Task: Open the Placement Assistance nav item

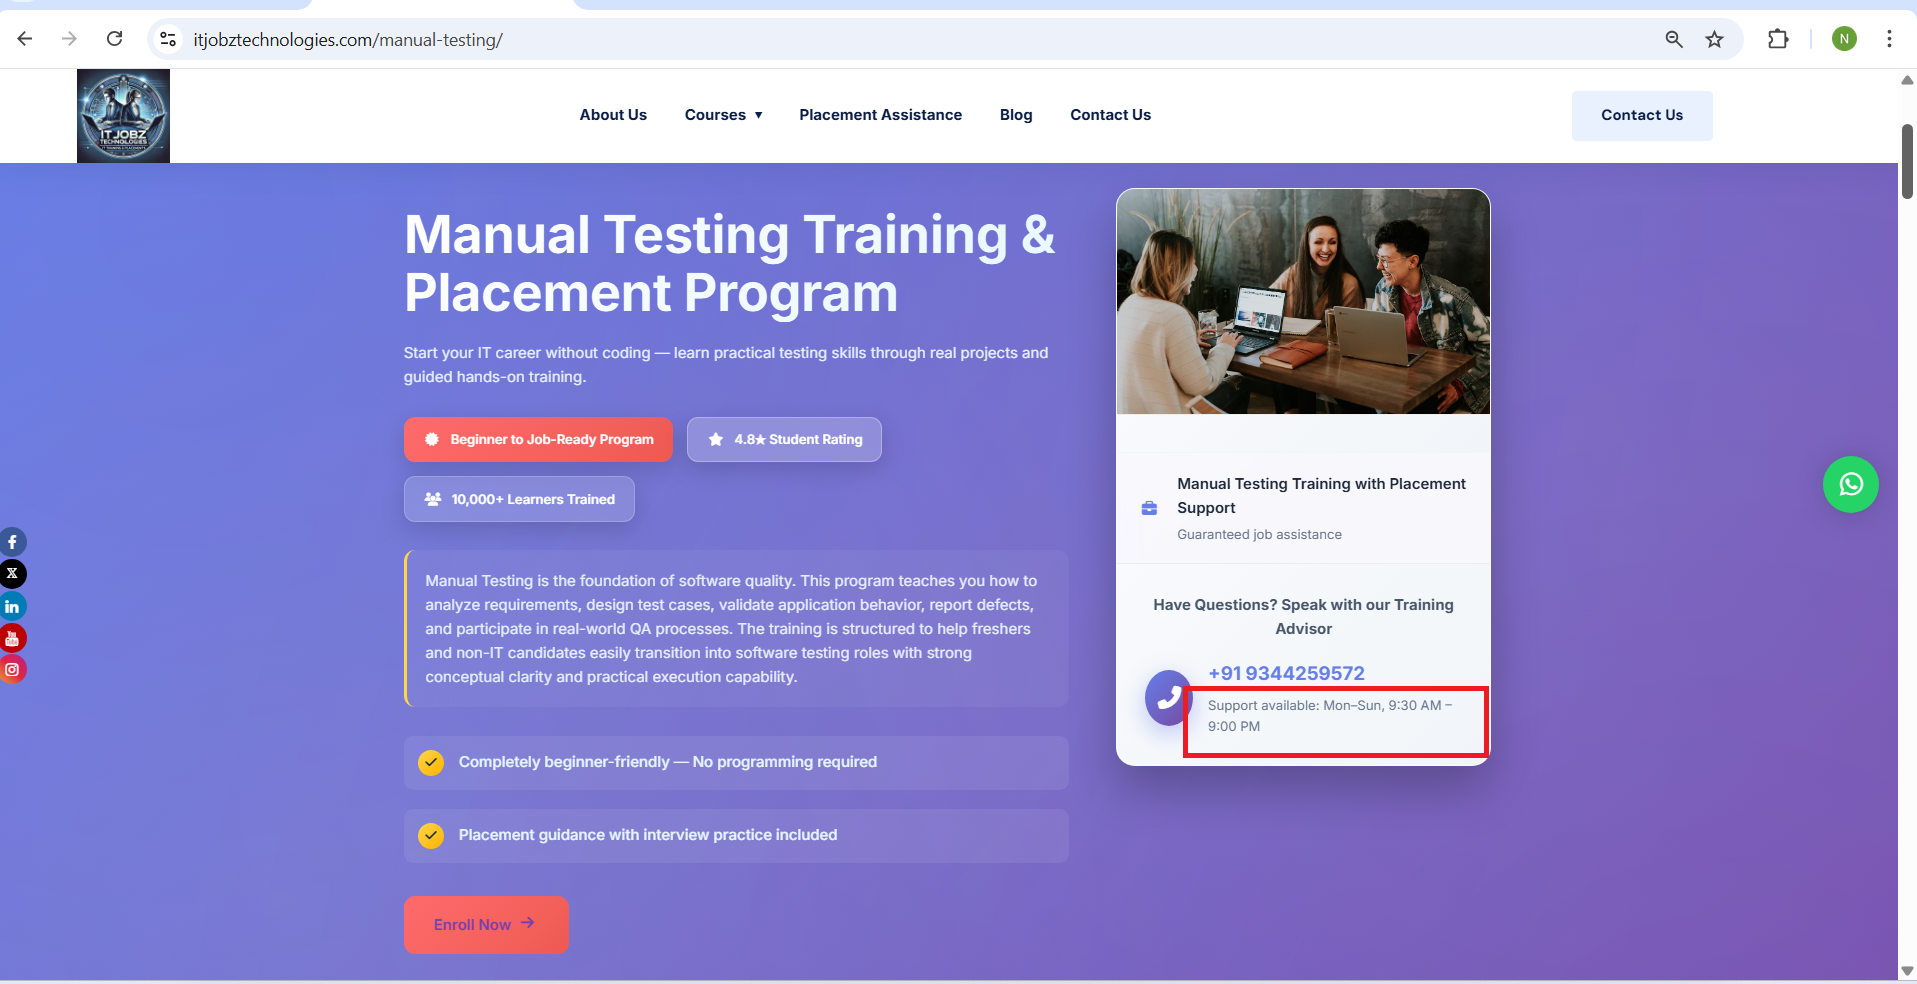Action: tap(880, 115)
